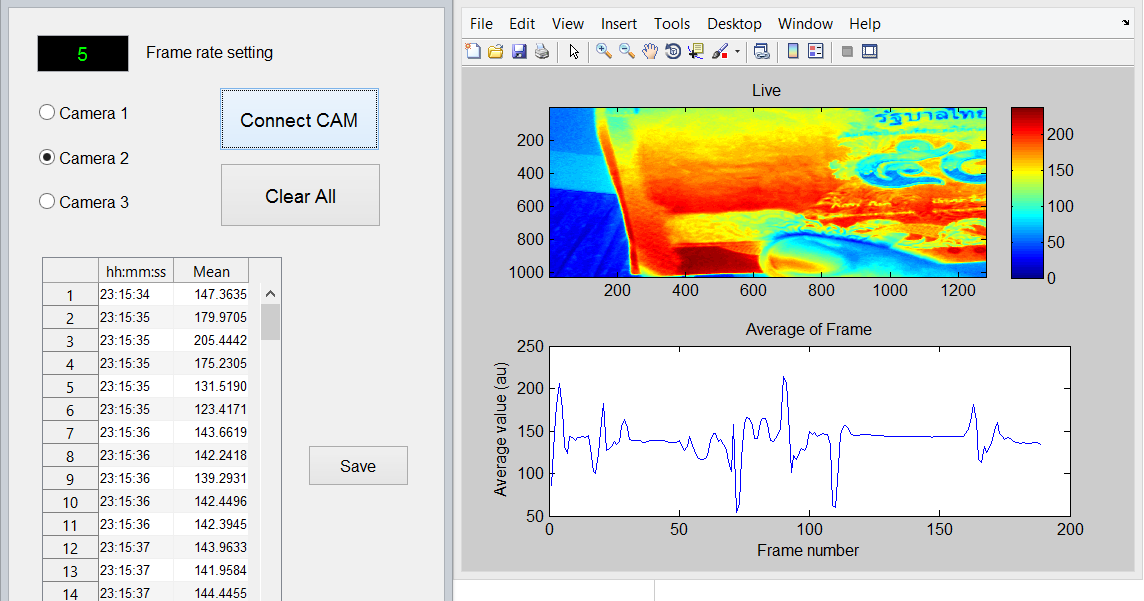Select the Camera 1 radio button
The width and height of the screenshot is (1144, 601).
(x=46, y=112)
